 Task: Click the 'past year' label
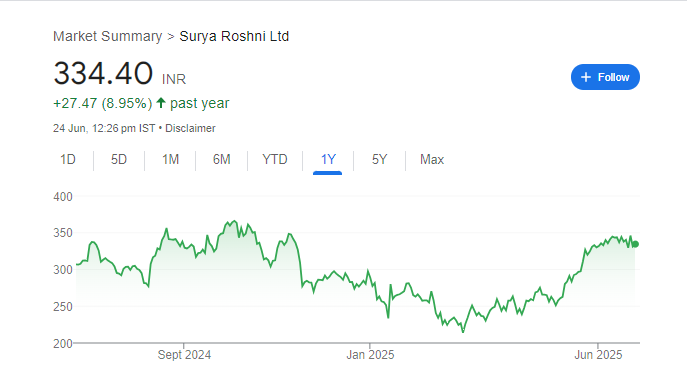point(199,103)
